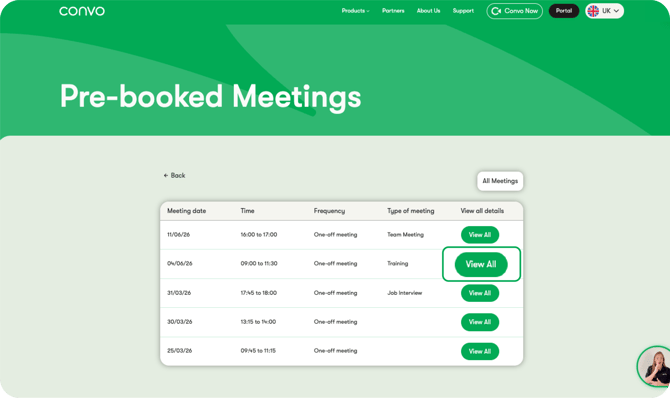Image resolution: width=670 pixels, height=398 pixels.
Task: Click the View all details column header
Action: coord(482,211)
